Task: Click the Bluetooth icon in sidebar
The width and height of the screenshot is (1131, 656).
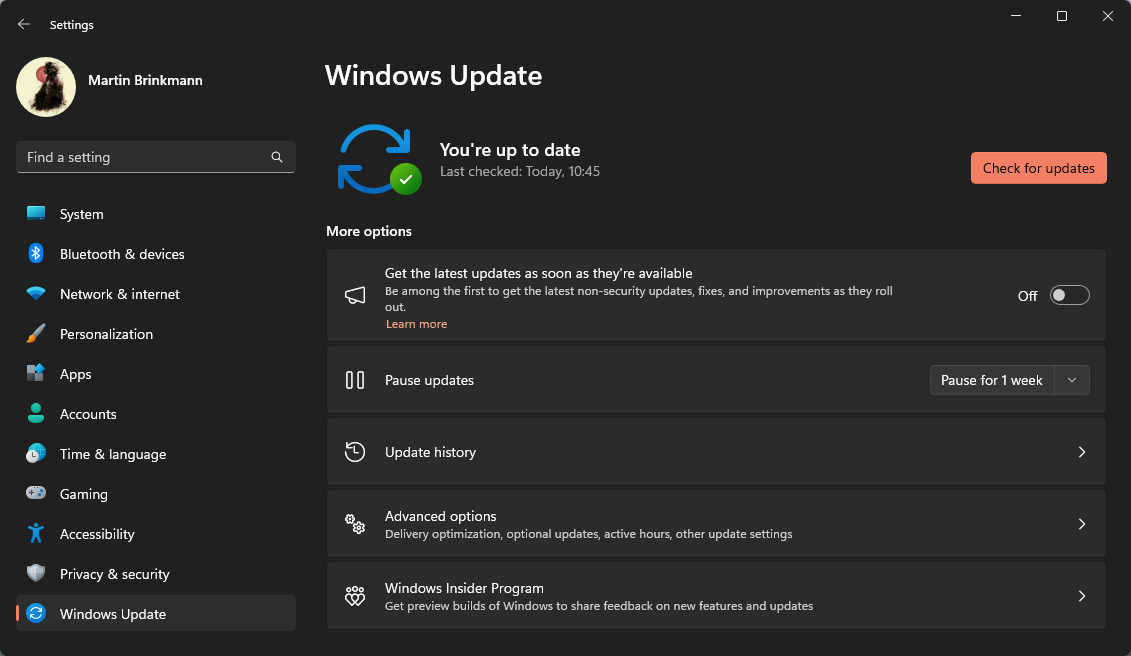Action: click(36, 253)
